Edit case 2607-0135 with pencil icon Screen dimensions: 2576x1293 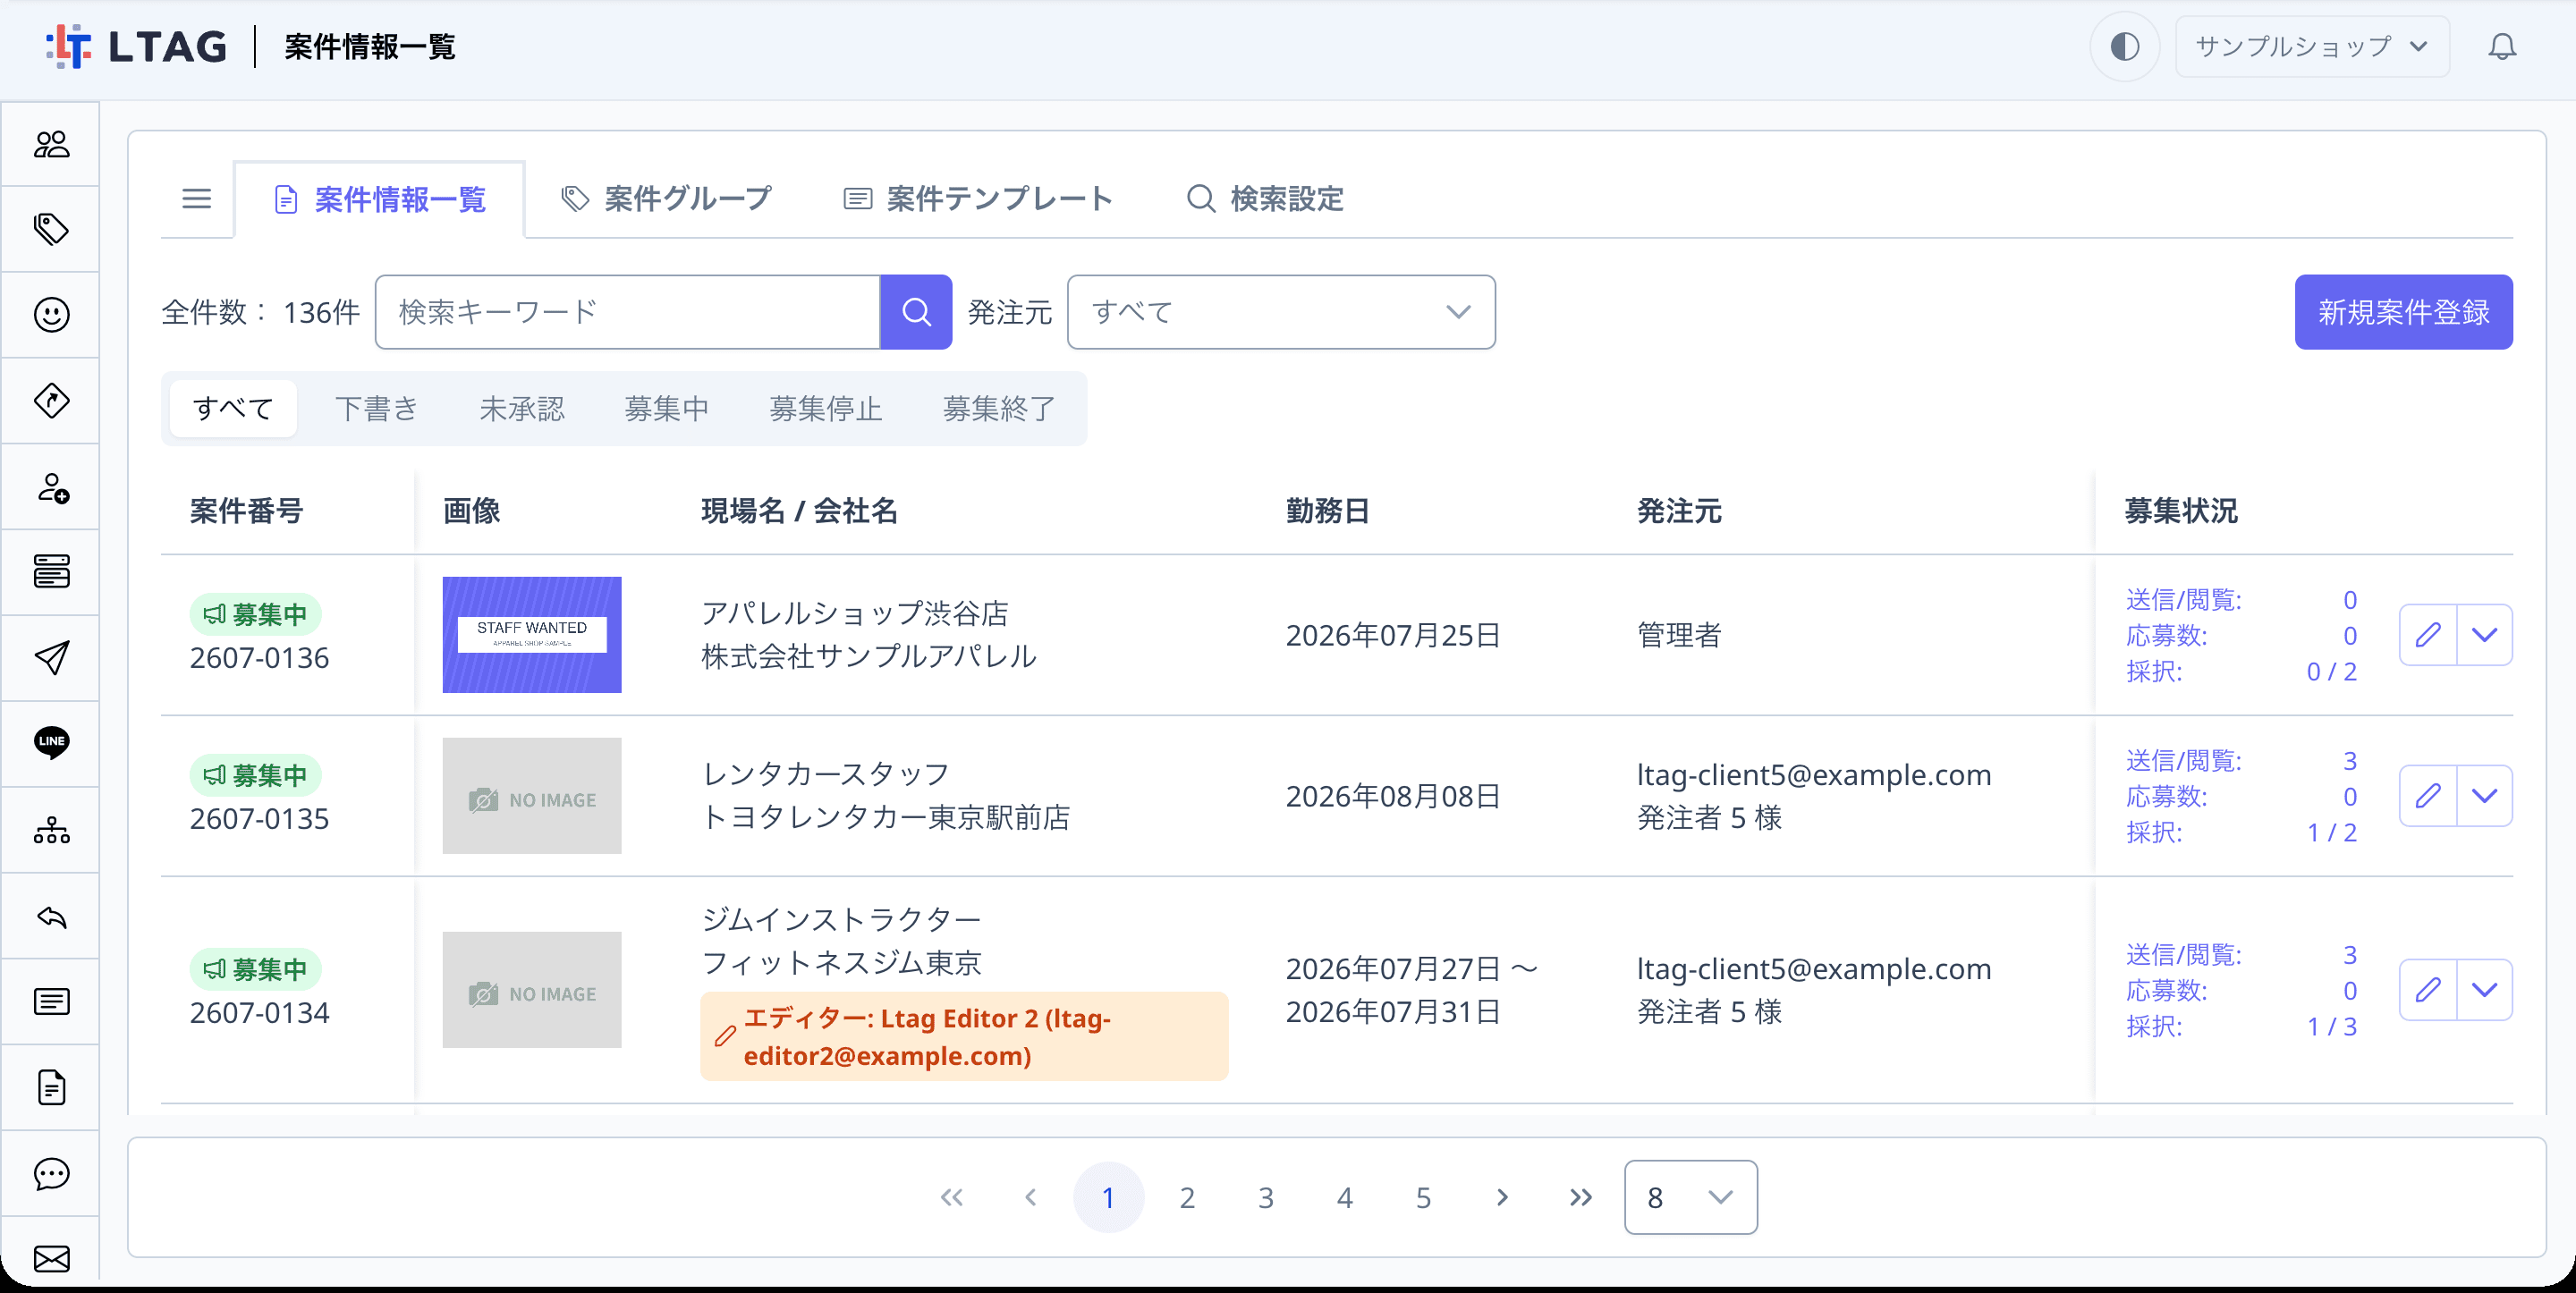tap(2428, 796)
